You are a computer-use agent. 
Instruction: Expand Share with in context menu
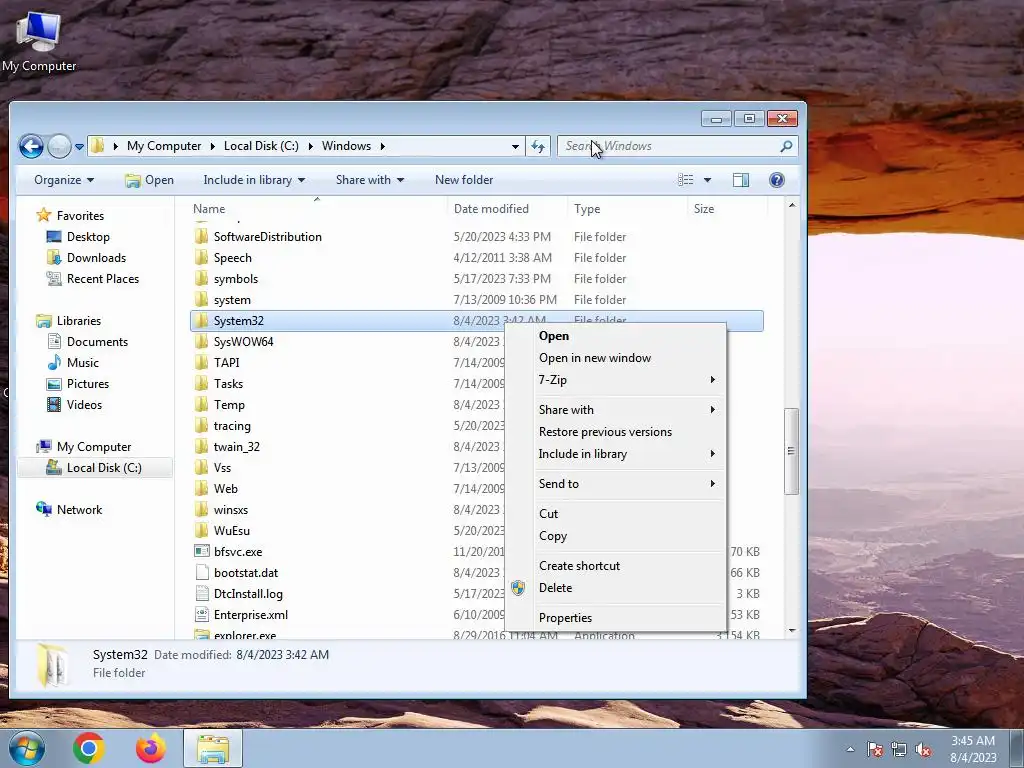[615, 409]
